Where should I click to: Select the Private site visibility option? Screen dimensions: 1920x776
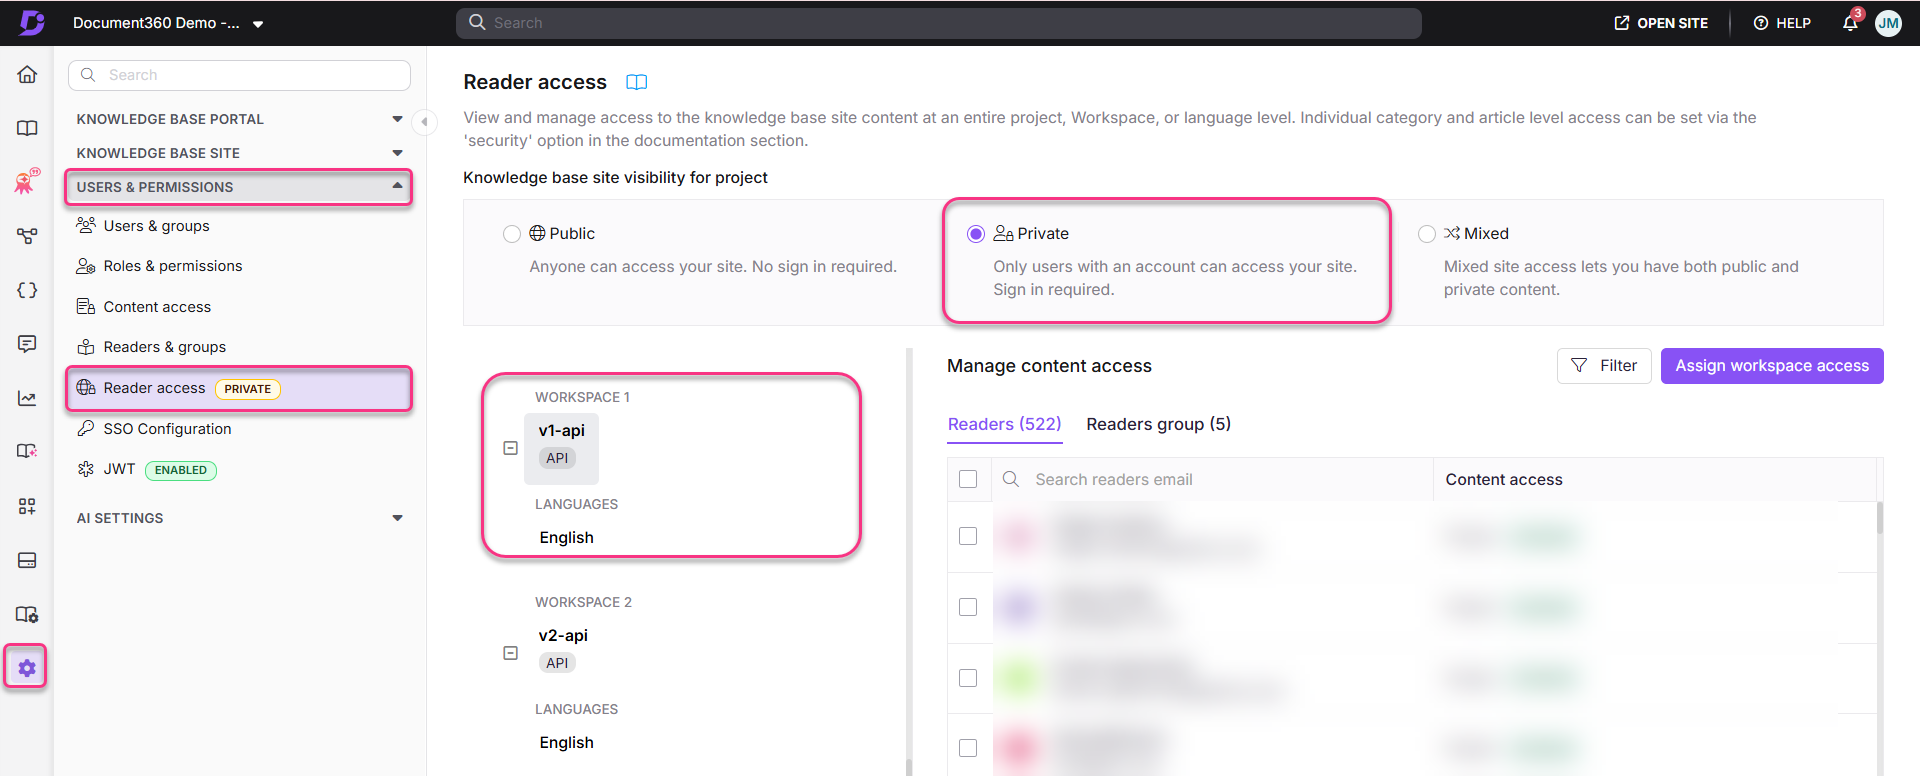tap(975, 233)
